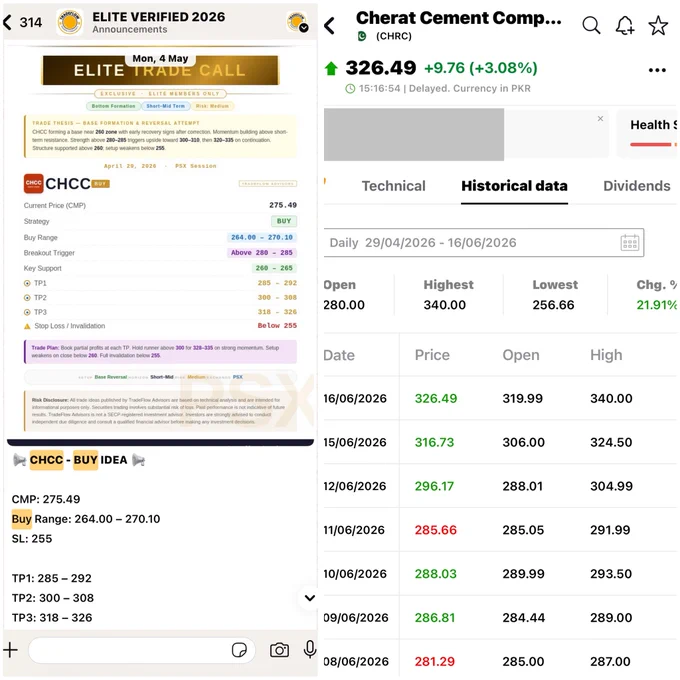Select the Historical data tab
The image size is (680, 680).
tap(514, 186)
